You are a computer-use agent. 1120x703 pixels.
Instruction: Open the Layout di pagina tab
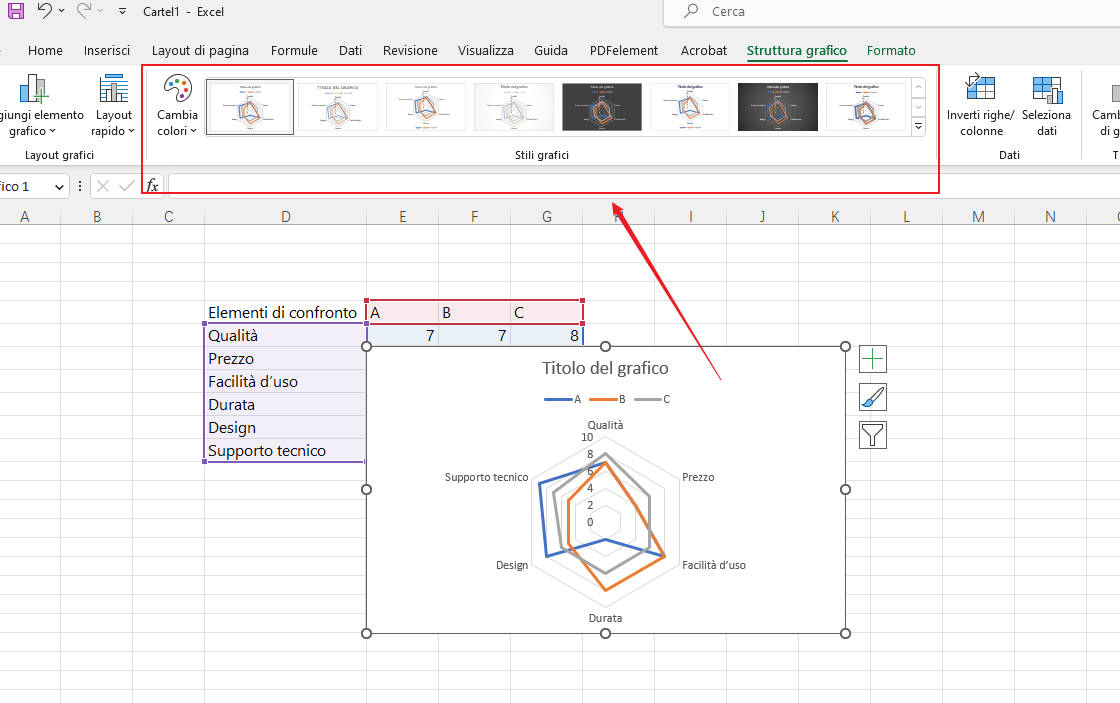tap(200, 50)
